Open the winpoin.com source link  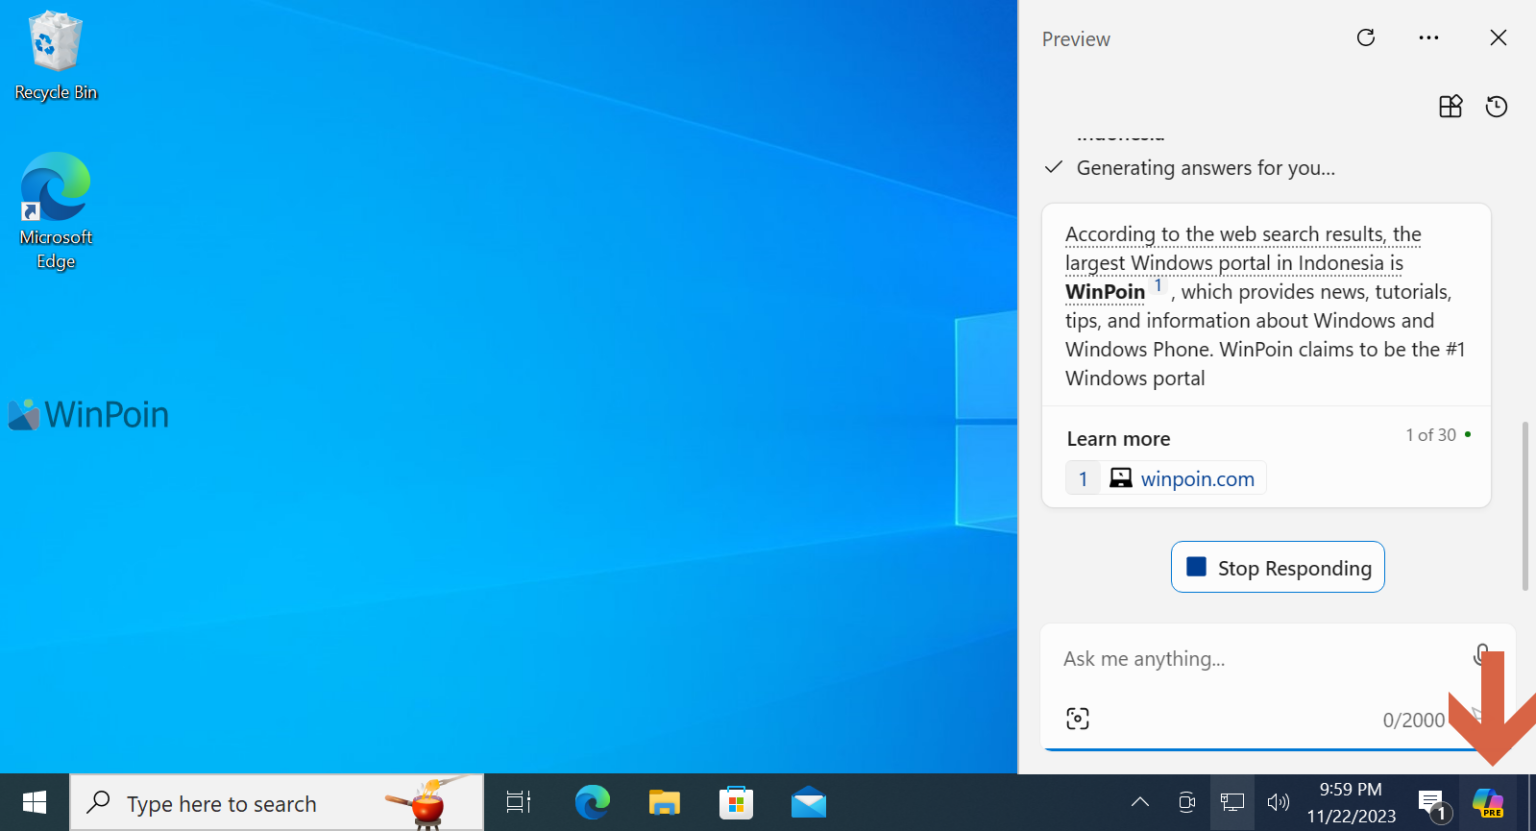coord(1197,478)
